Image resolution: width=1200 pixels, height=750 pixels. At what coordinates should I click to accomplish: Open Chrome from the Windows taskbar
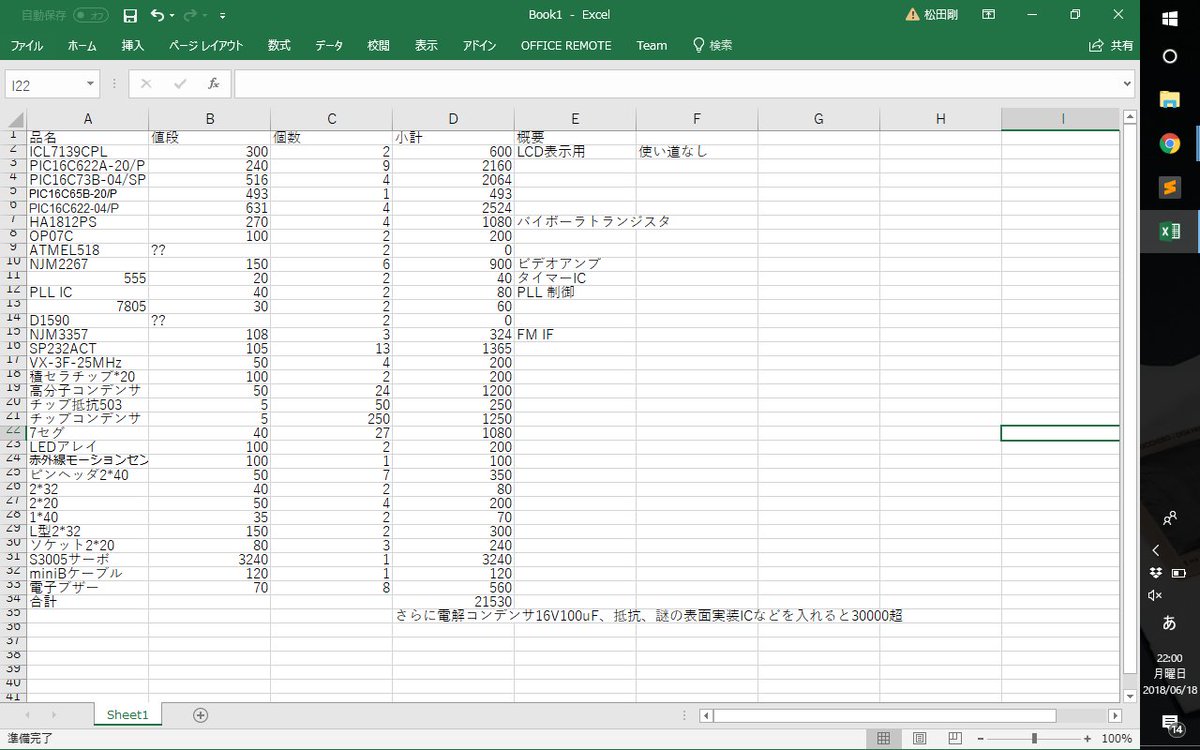(1169, 143)
